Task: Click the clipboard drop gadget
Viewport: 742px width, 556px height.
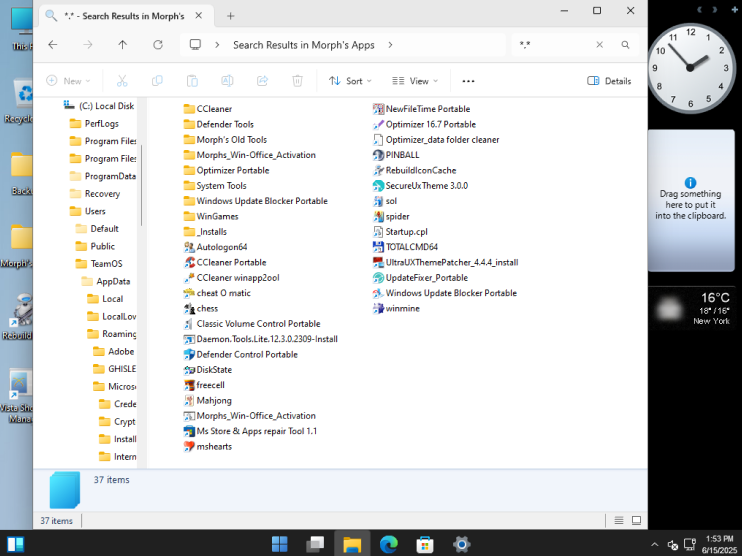Action: pos(691,201)
